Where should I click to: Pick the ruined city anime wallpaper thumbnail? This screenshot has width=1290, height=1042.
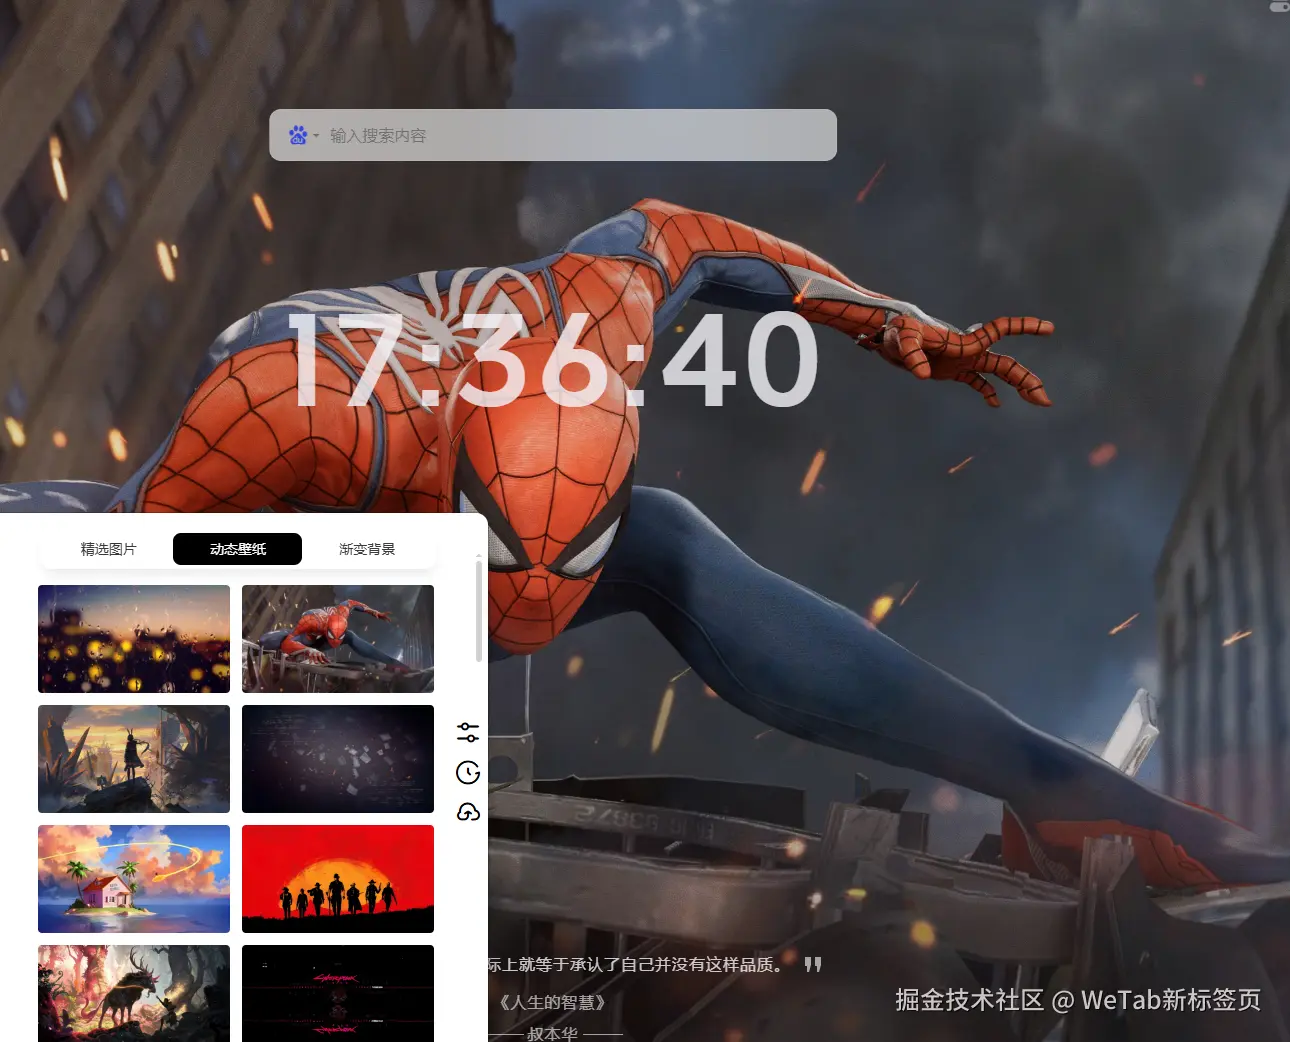[134, 759]
